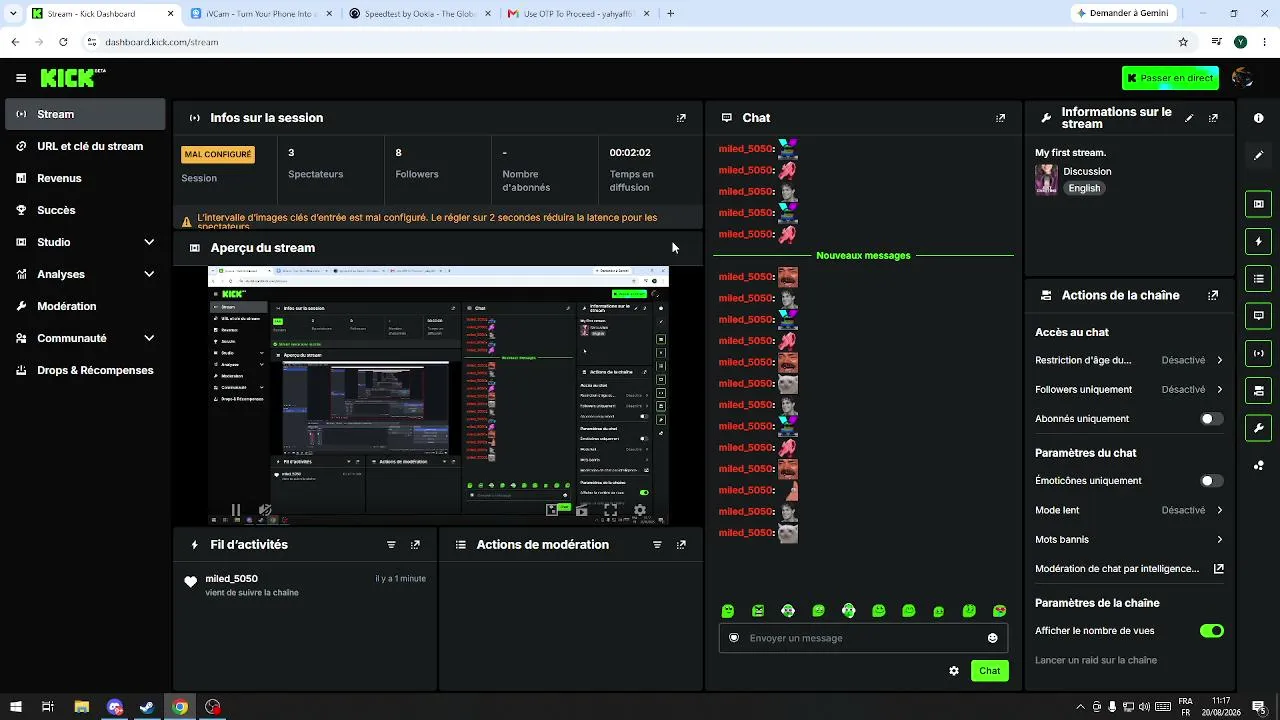Open Followers uniquement settings

(1129, 389)
